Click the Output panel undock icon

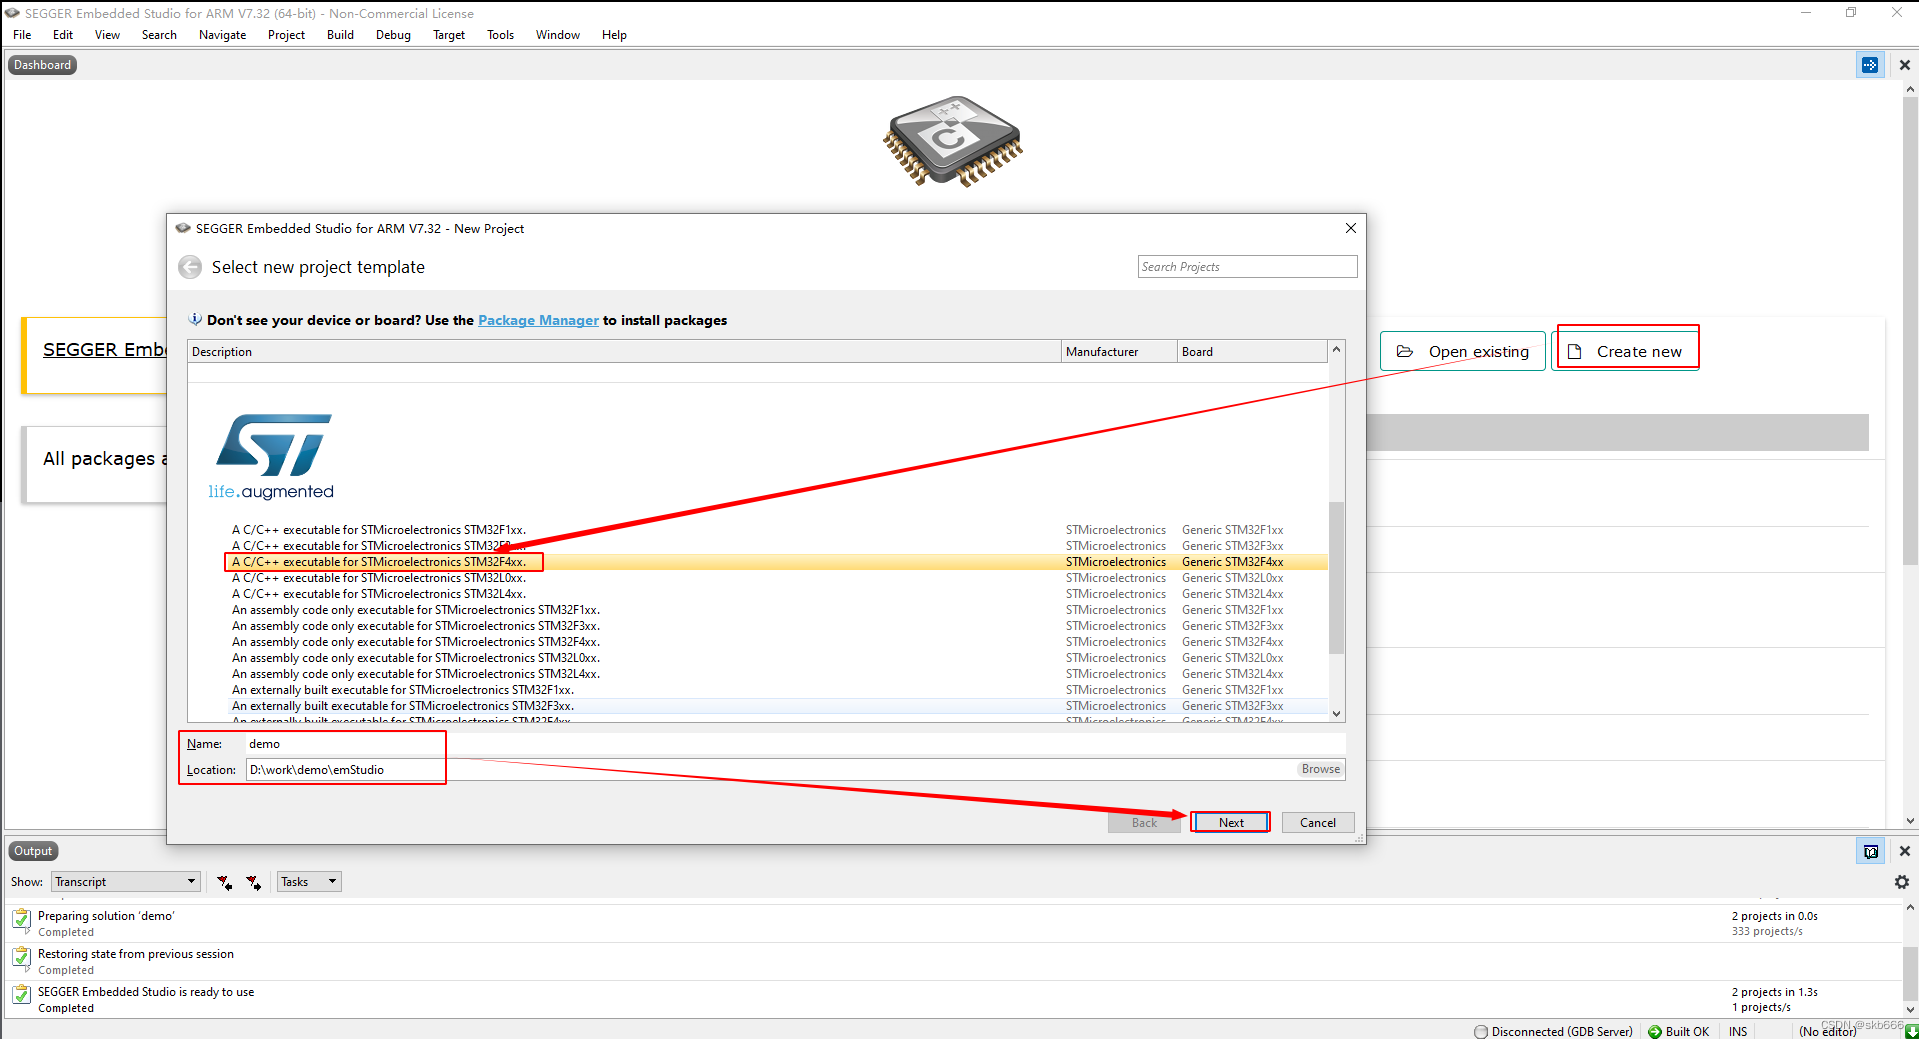click(1871, 851)
